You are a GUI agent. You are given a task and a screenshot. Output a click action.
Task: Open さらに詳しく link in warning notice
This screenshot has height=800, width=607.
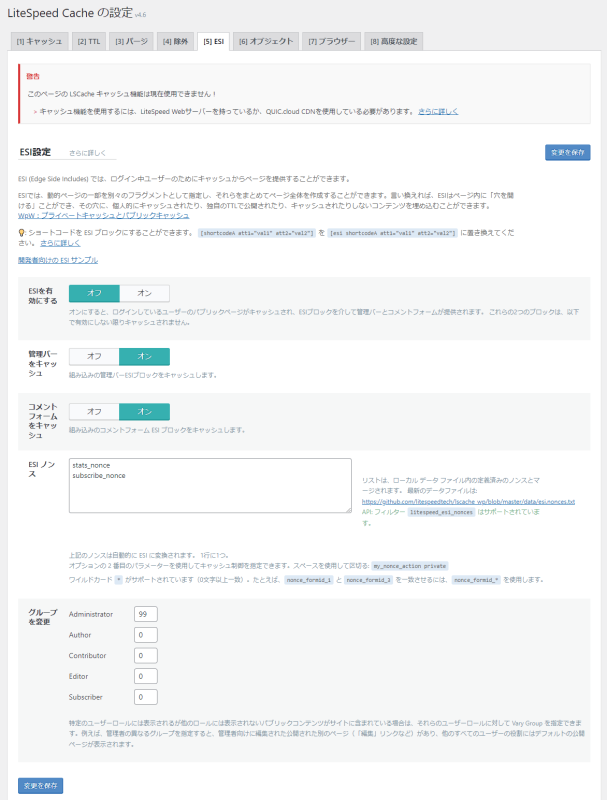[438, 111]
